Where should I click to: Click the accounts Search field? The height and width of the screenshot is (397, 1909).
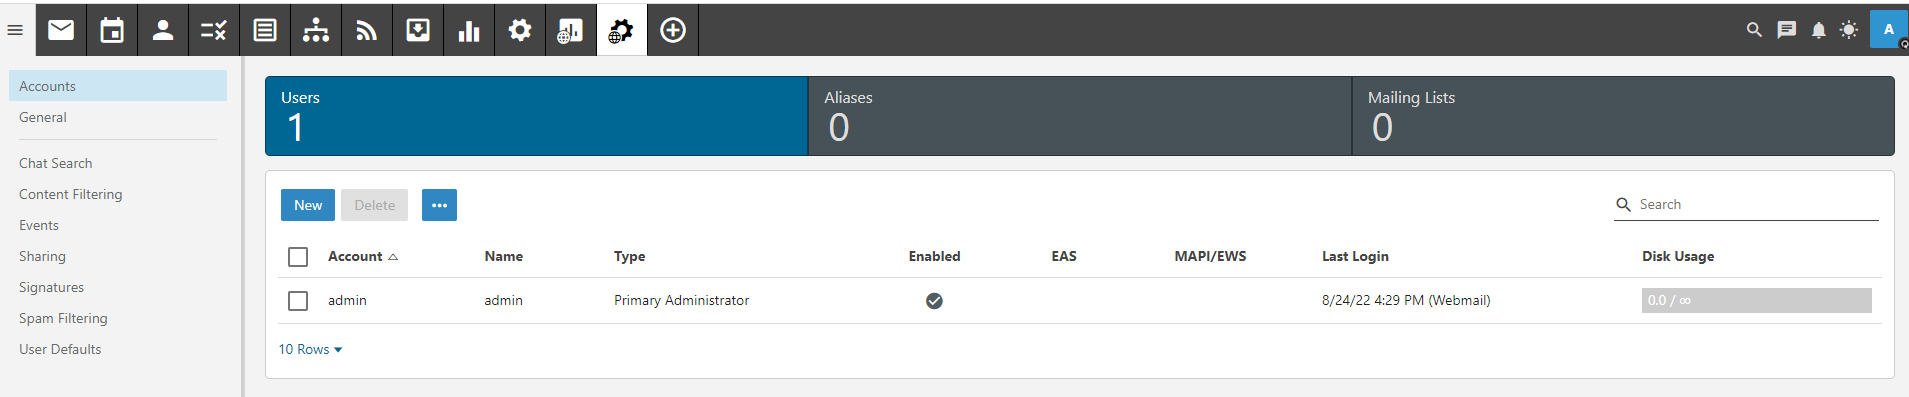click(x=1746, y=204)
